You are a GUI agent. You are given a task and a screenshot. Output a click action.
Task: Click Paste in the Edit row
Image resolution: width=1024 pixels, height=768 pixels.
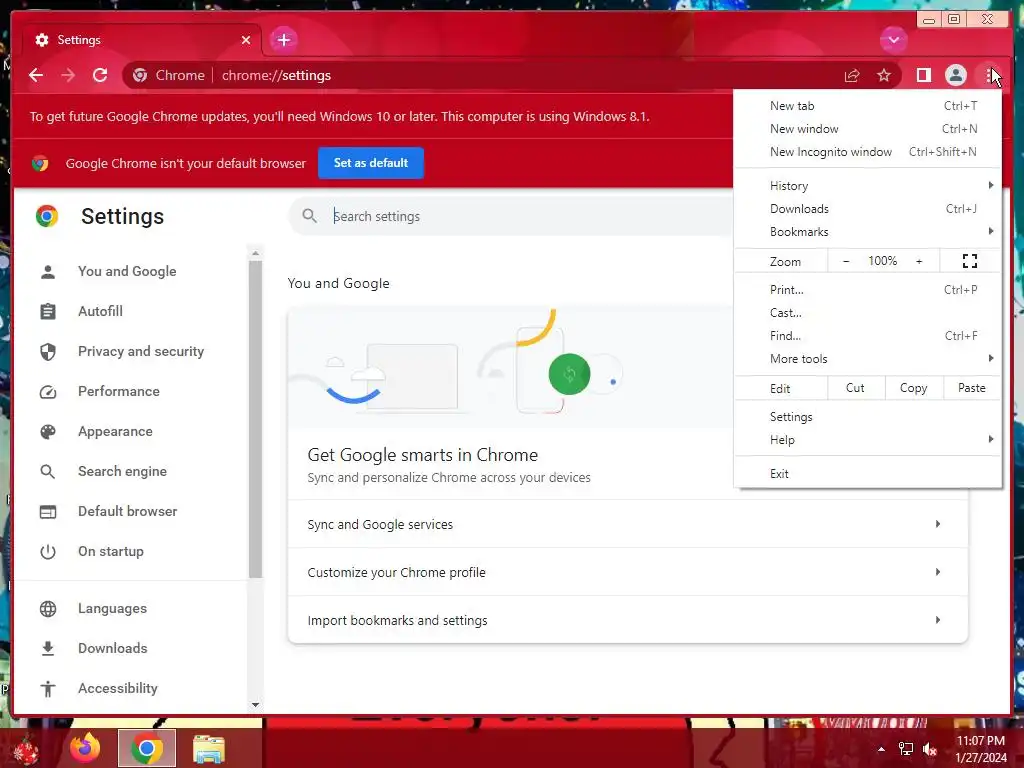[972, 388]
